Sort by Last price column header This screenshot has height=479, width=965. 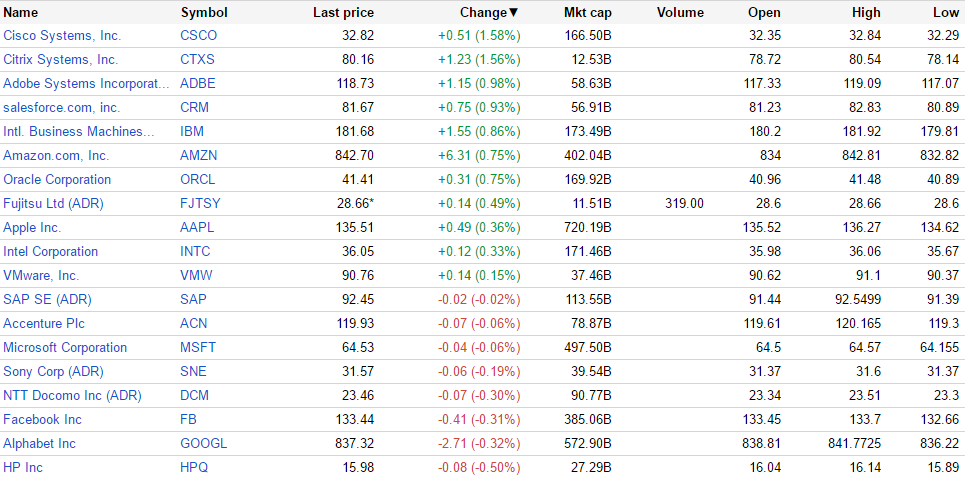click(x=343, y=12)
